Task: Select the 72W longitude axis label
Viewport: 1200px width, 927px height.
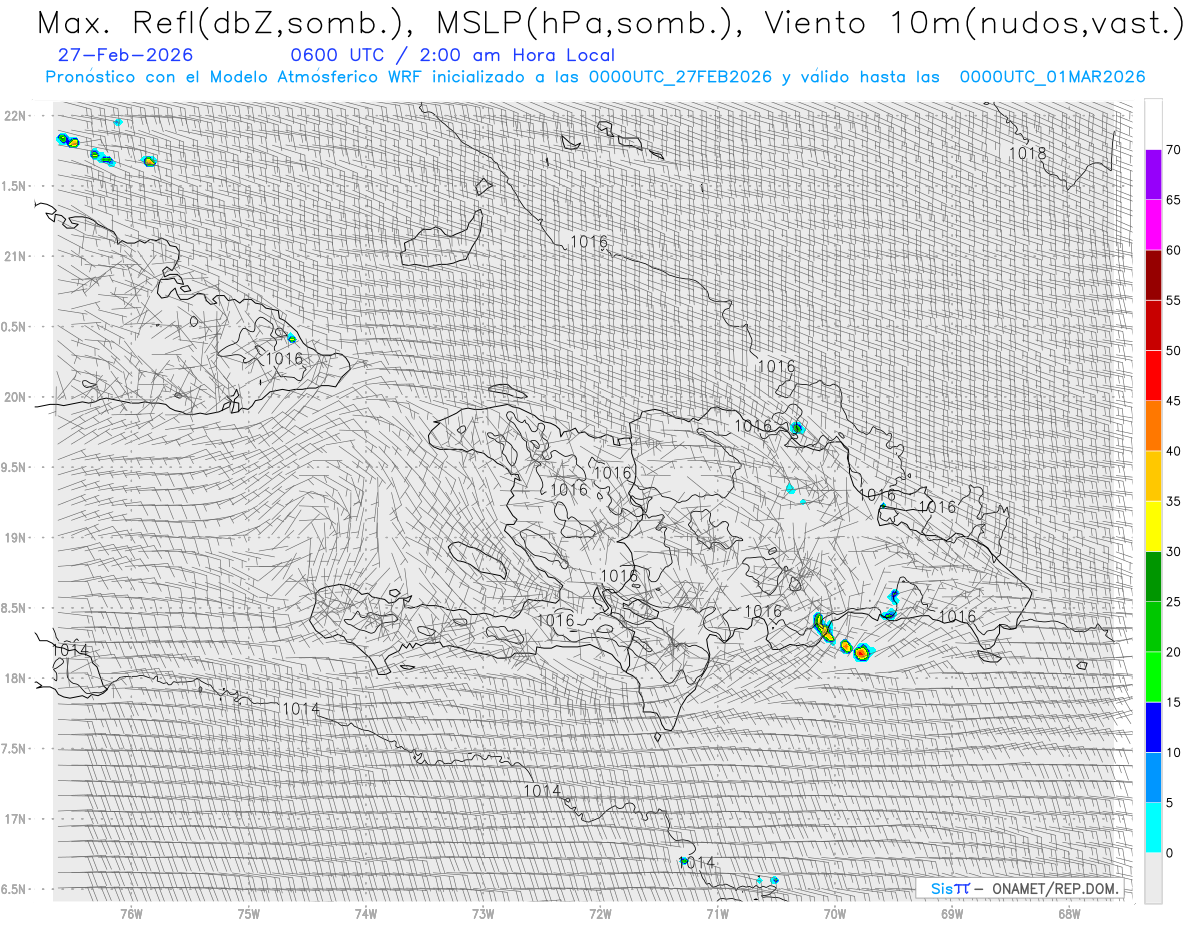Action: click(600, 913)
